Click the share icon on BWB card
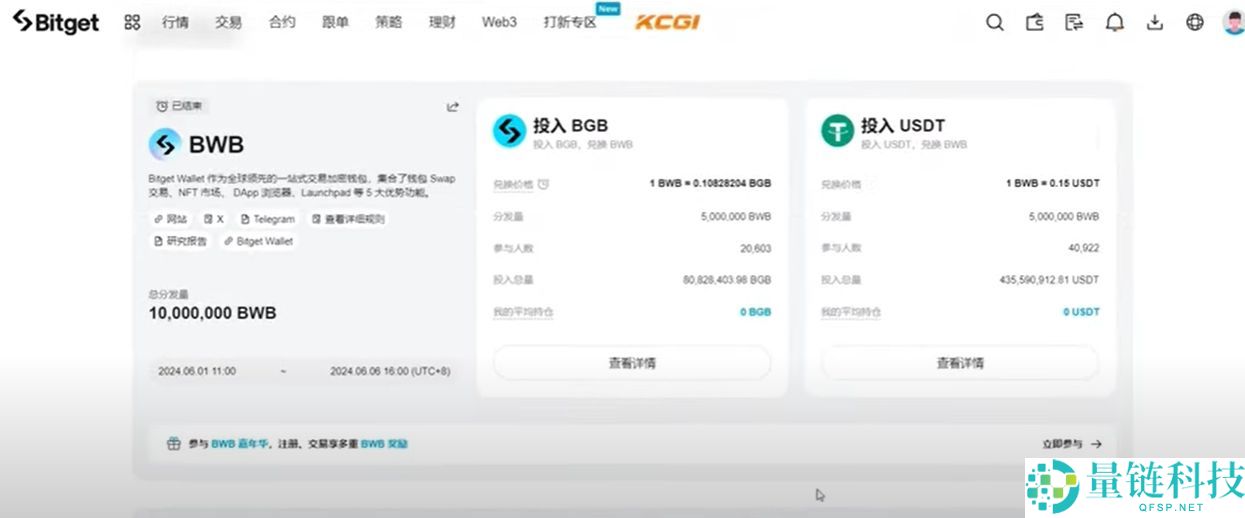 pyautogui.click(x=452, y=106)
